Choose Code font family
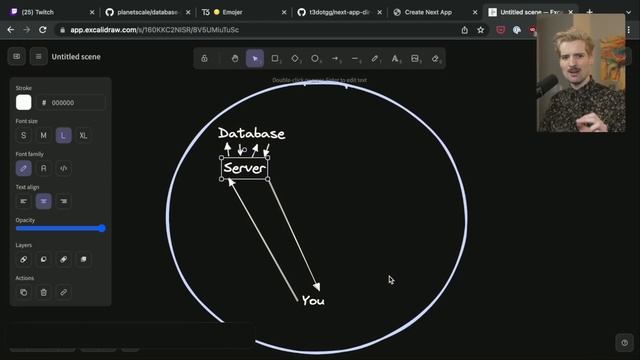 click(x=63, y=168)
